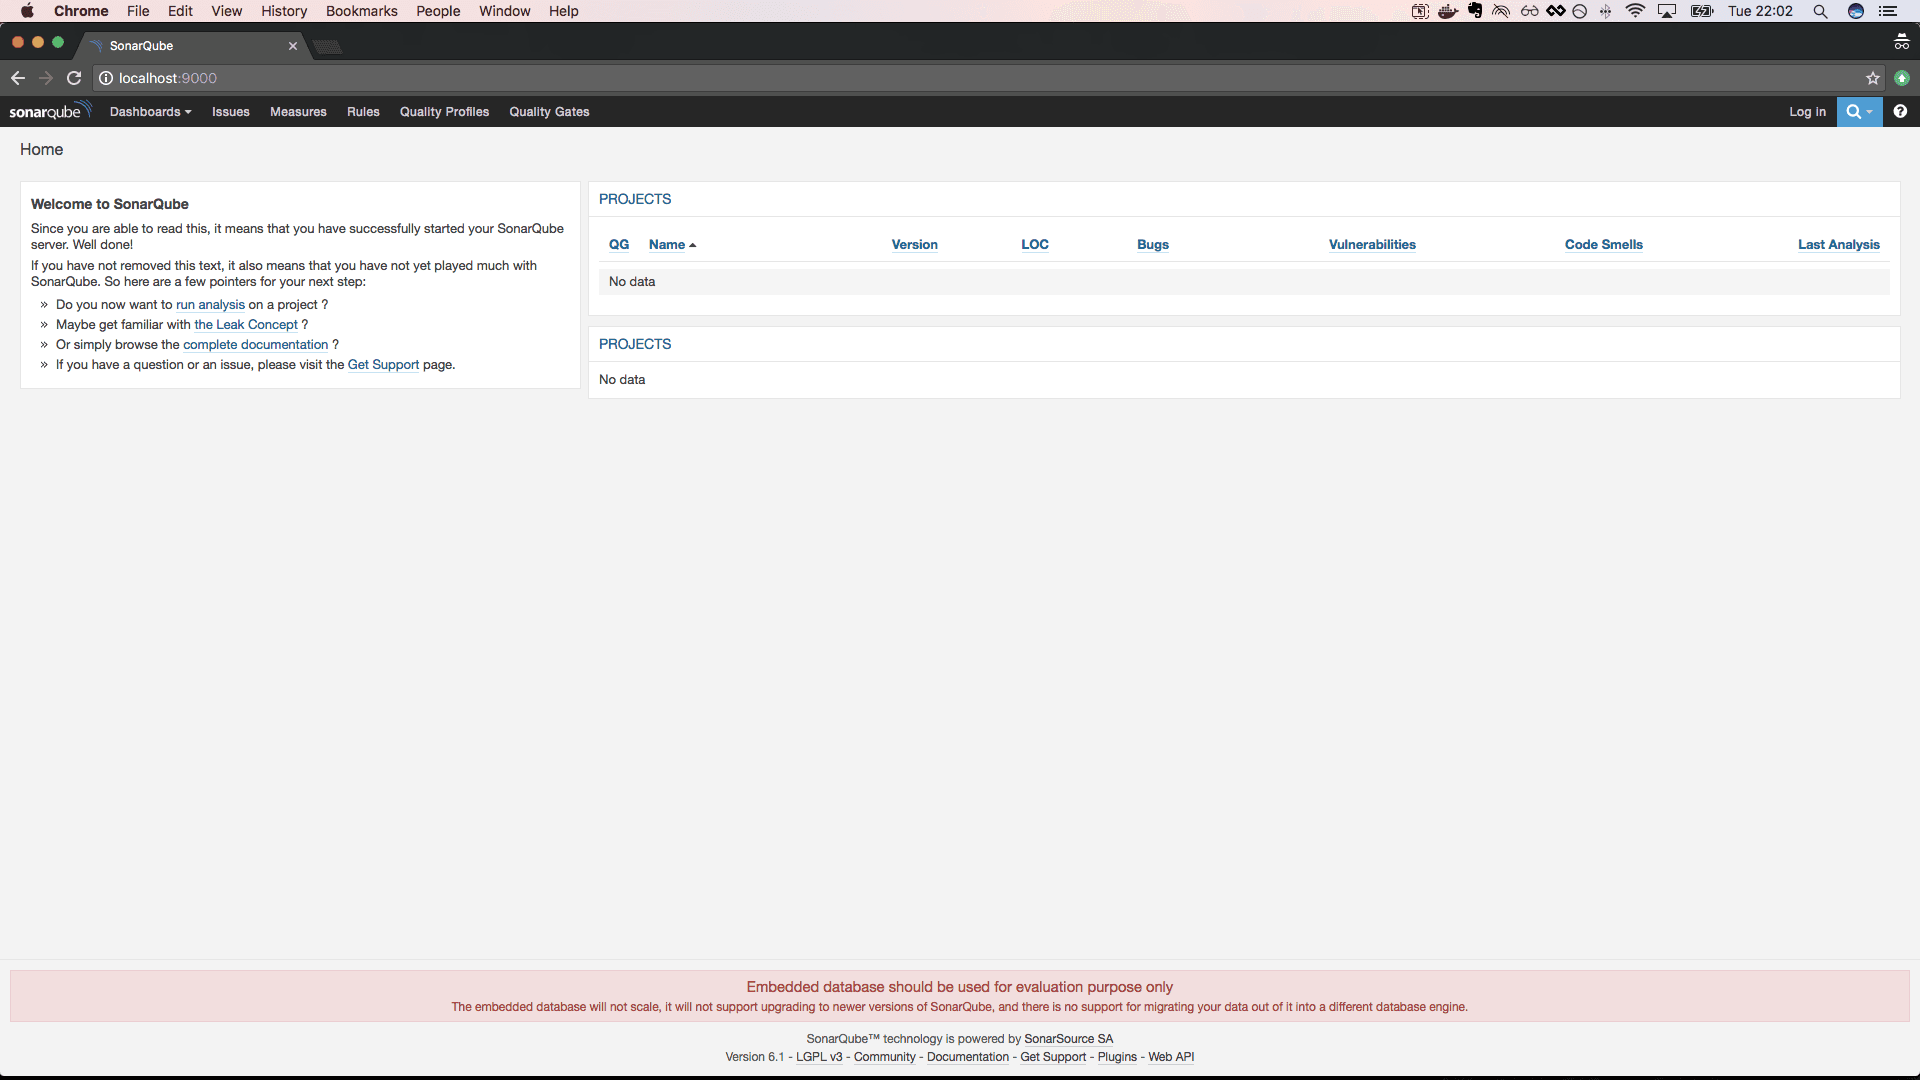The height and width of the screenshot is (1080, 1920).
Task: Click the infinity-shaped menu bar icon
Action: coord(1555,11)
